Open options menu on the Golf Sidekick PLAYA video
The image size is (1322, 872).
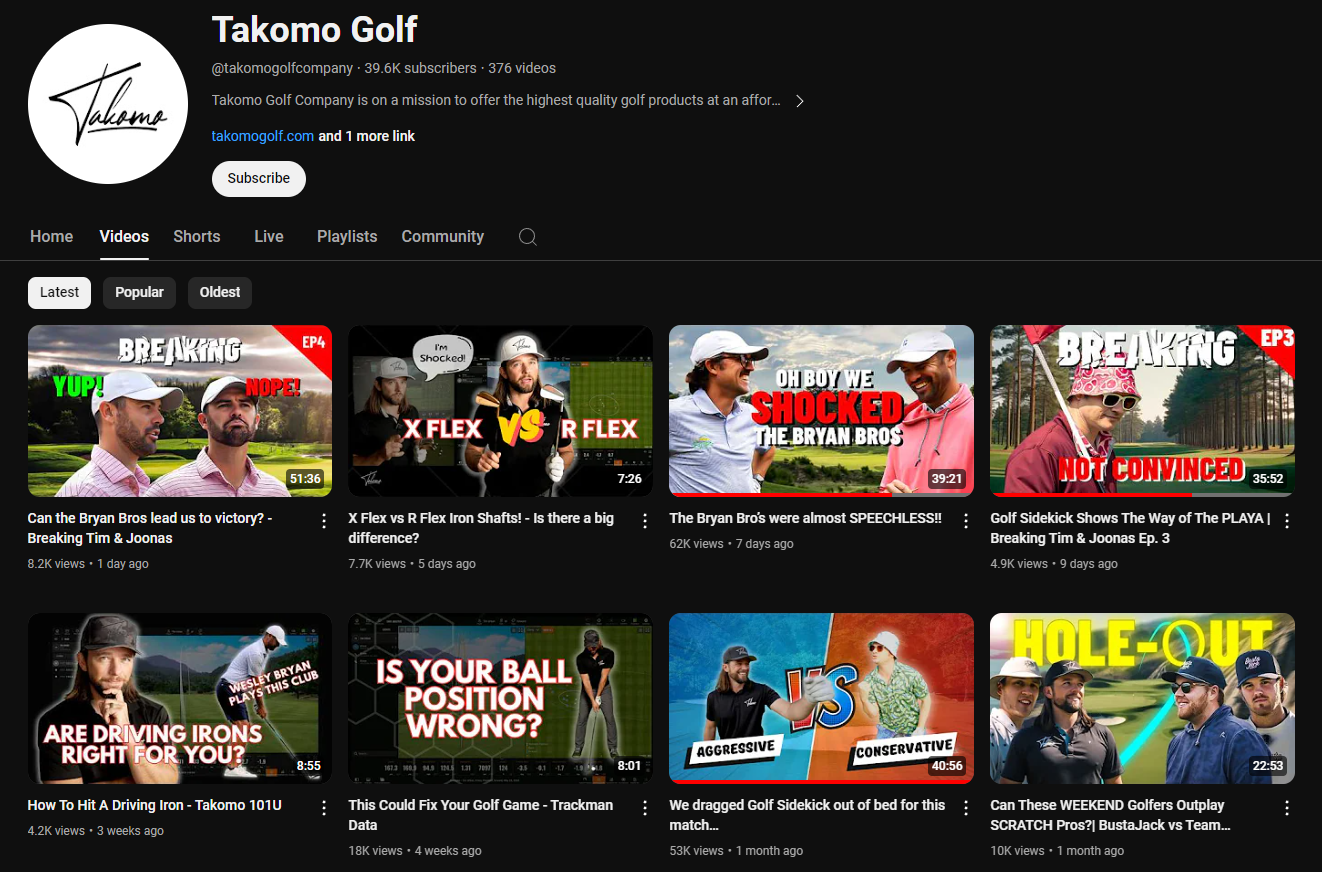[x=1287, y=520]
